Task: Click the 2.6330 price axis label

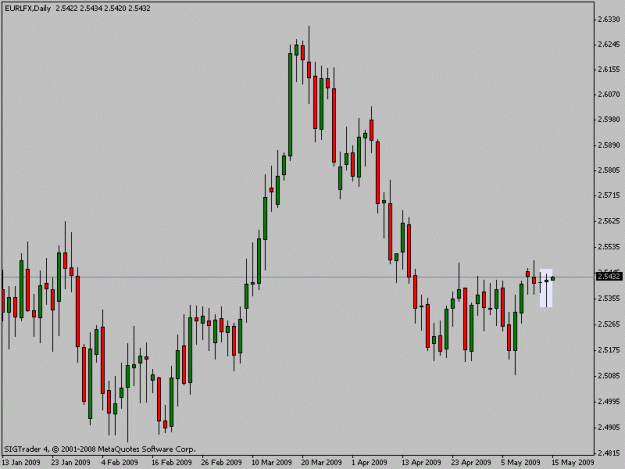Action: (x=609, y=19)
